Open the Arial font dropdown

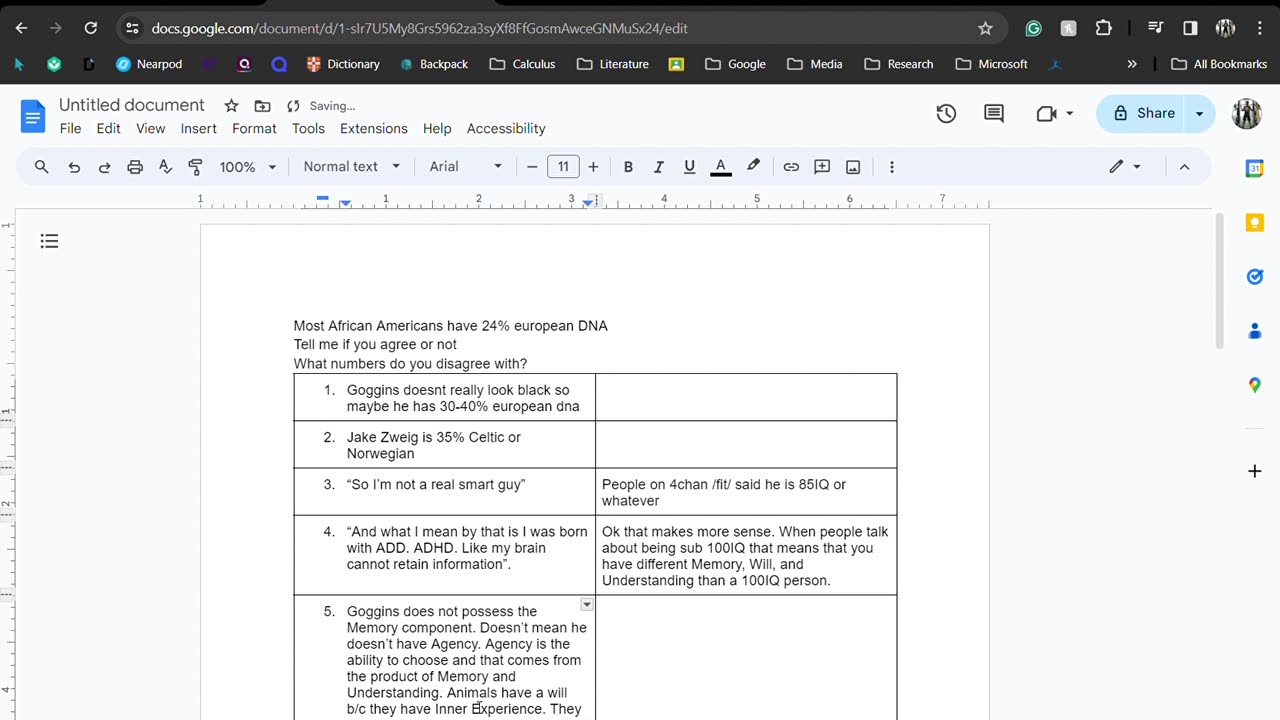[466, 167]
